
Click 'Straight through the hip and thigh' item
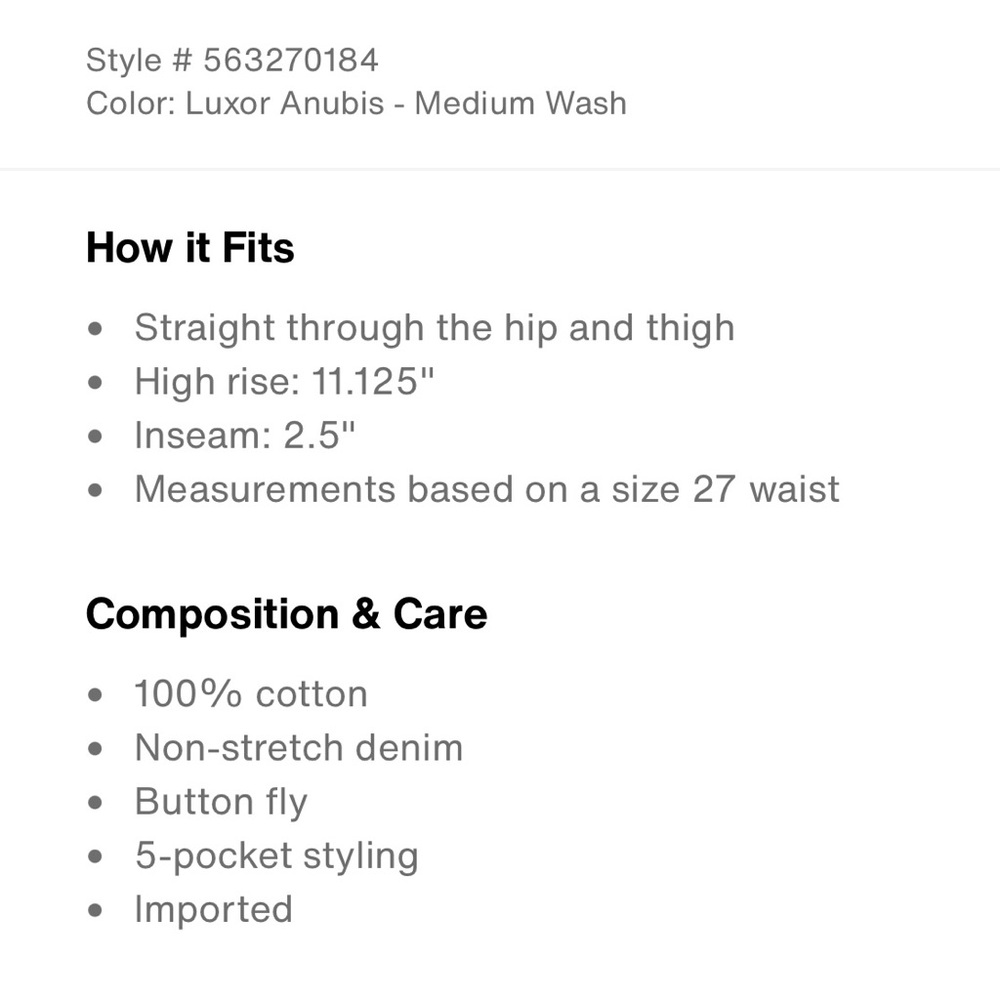[x=434, y=328]
